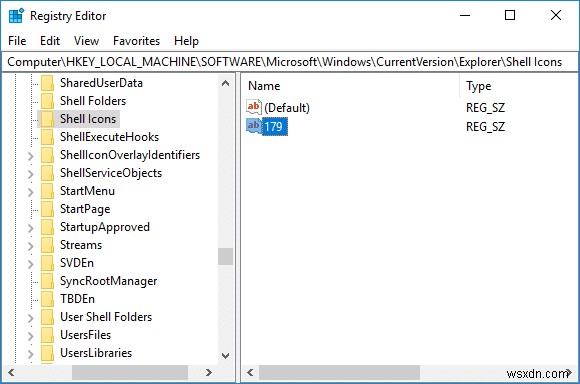This screenshot has width=580, height=384.
Task: Click the StartPage folder icon
Action: point(47,209)
